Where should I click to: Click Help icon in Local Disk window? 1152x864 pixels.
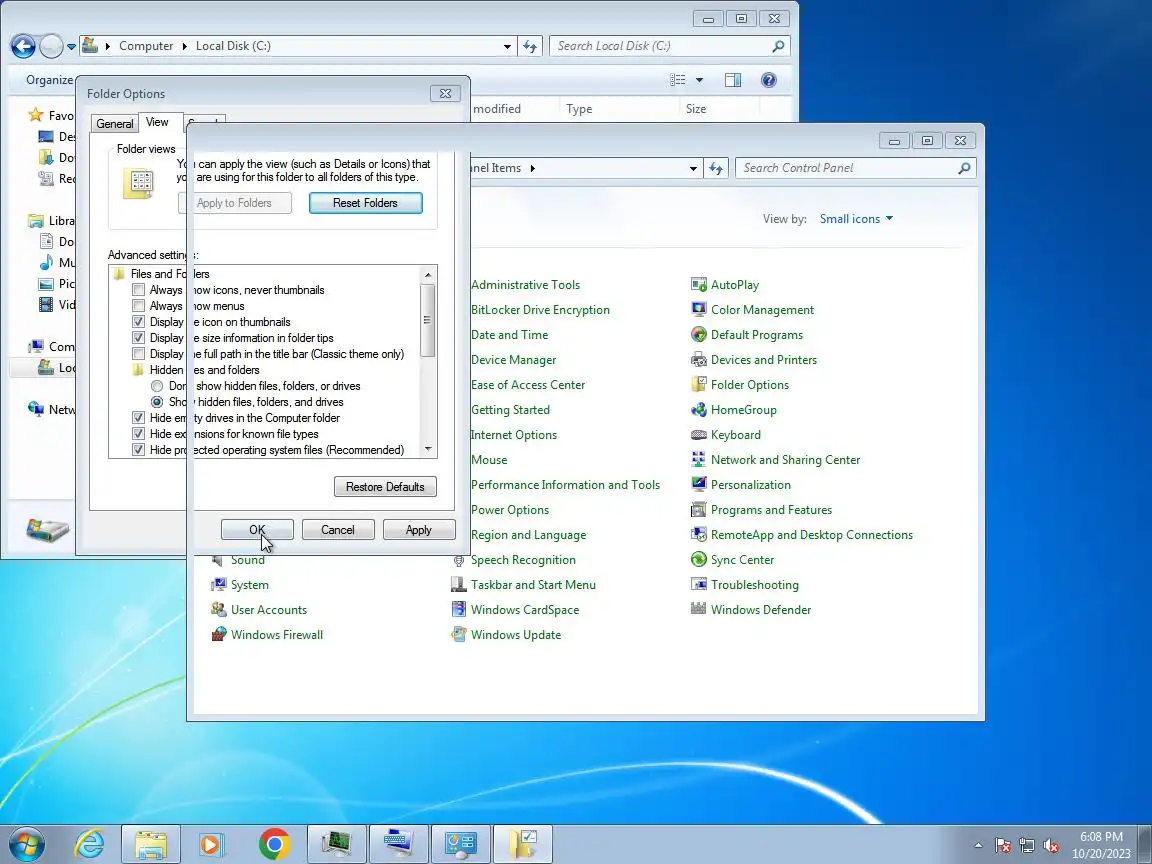pos(768,80)
